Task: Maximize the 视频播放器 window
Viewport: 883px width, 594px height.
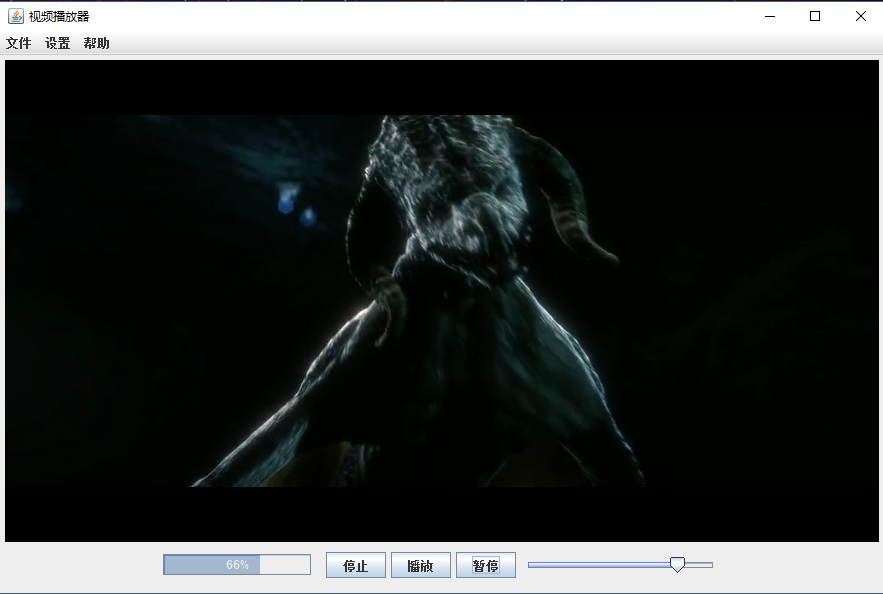Action: [x=815, y=15]
